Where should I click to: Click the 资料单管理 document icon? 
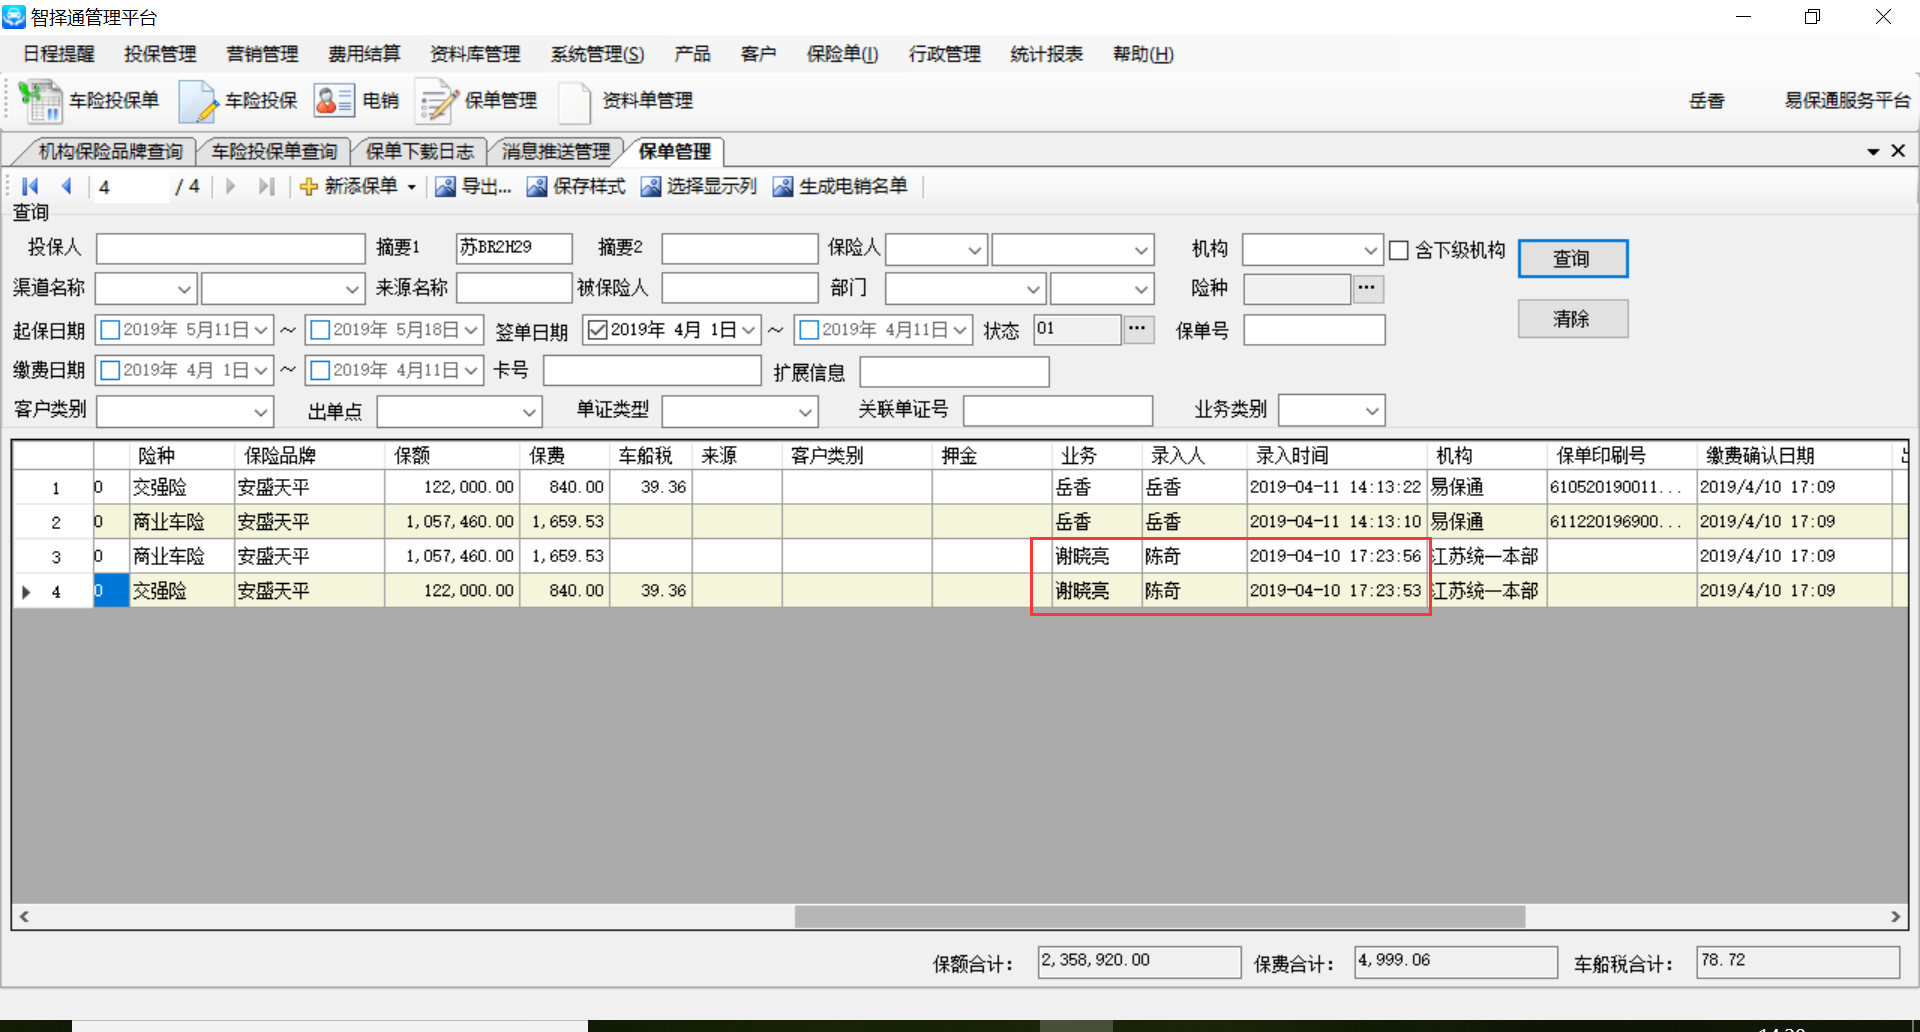[x=575, y=101]
